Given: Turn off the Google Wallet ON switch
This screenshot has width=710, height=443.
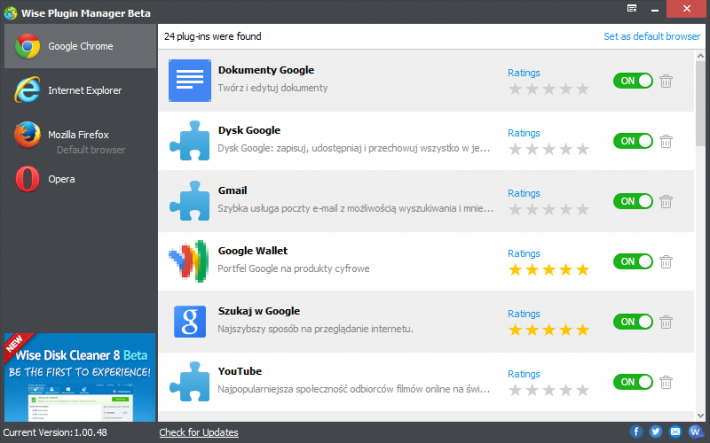Looking at the screenshot, I should tap(633, 261).
